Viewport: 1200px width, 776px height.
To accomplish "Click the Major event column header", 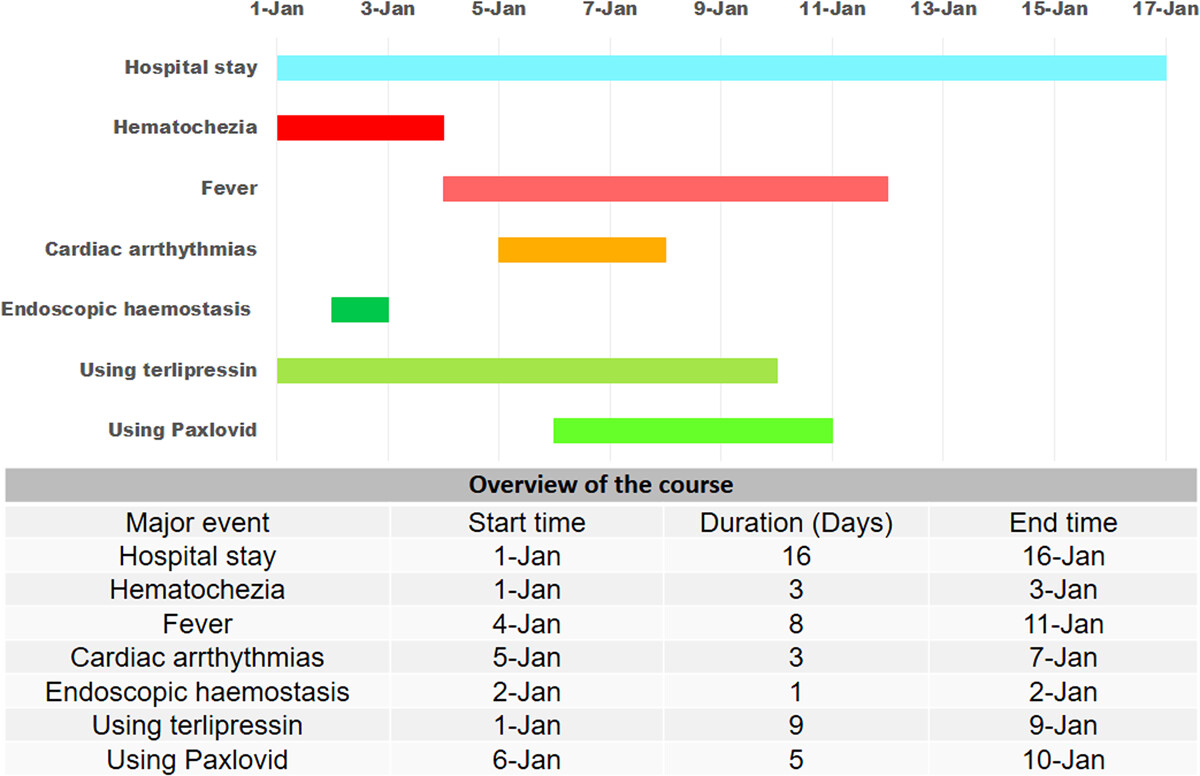I will click(197, 523).
